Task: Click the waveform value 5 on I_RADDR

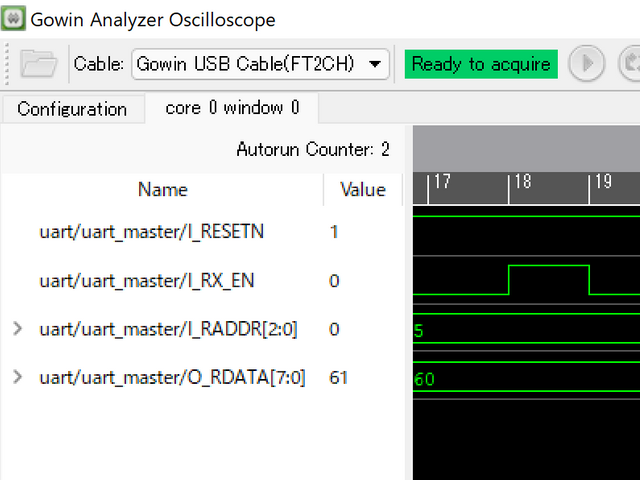Action: tap(418, 331)
